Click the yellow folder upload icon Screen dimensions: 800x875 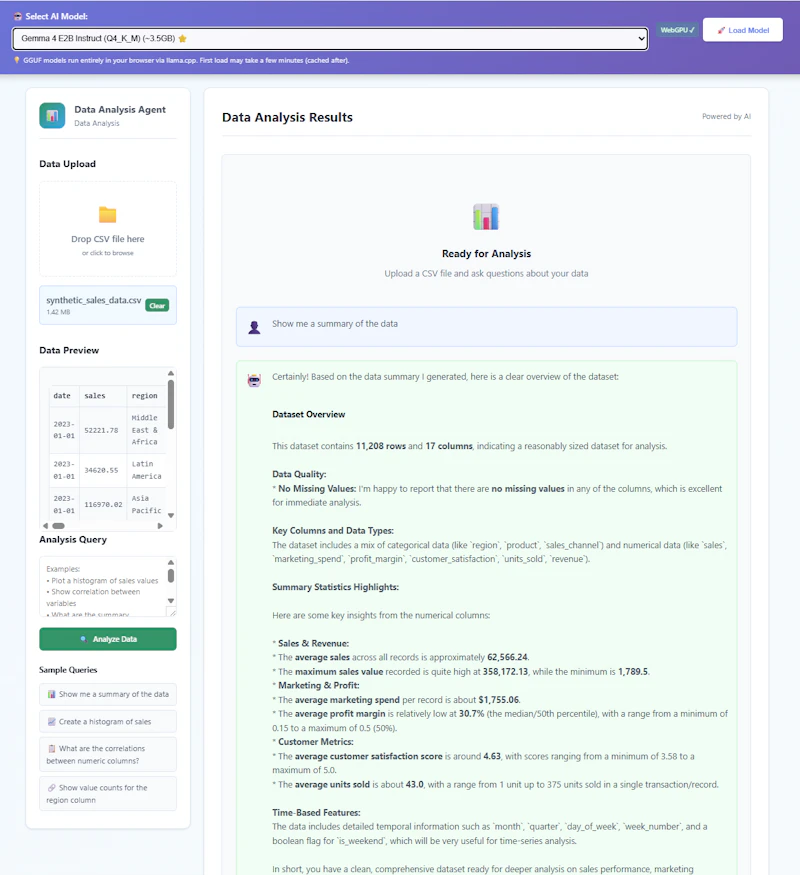[108, 215]
